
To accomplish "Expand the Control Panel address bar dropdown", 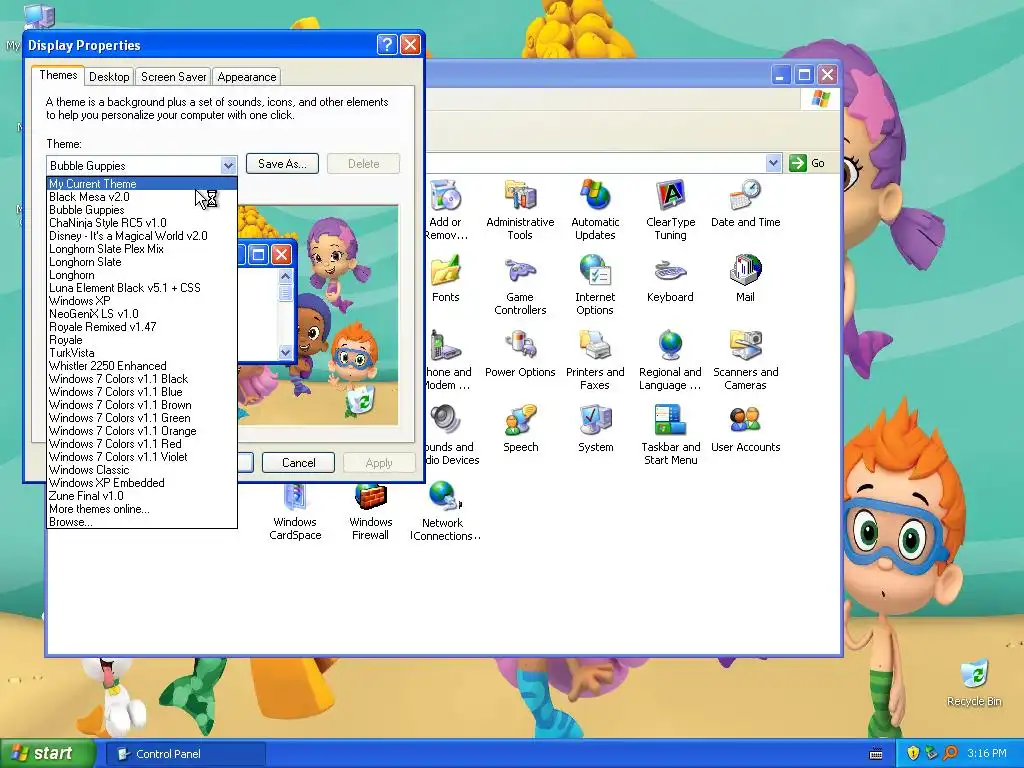I will (773, 163).
